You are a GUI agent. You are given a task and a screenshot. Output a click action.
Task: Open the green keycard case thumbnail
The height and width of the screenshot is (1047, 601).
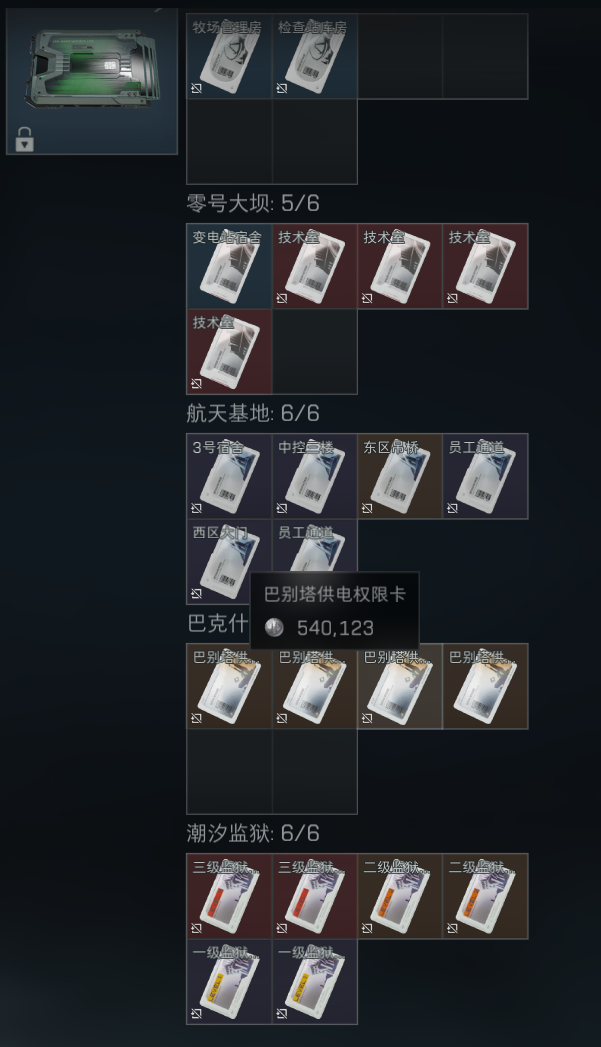pos(92,81)
